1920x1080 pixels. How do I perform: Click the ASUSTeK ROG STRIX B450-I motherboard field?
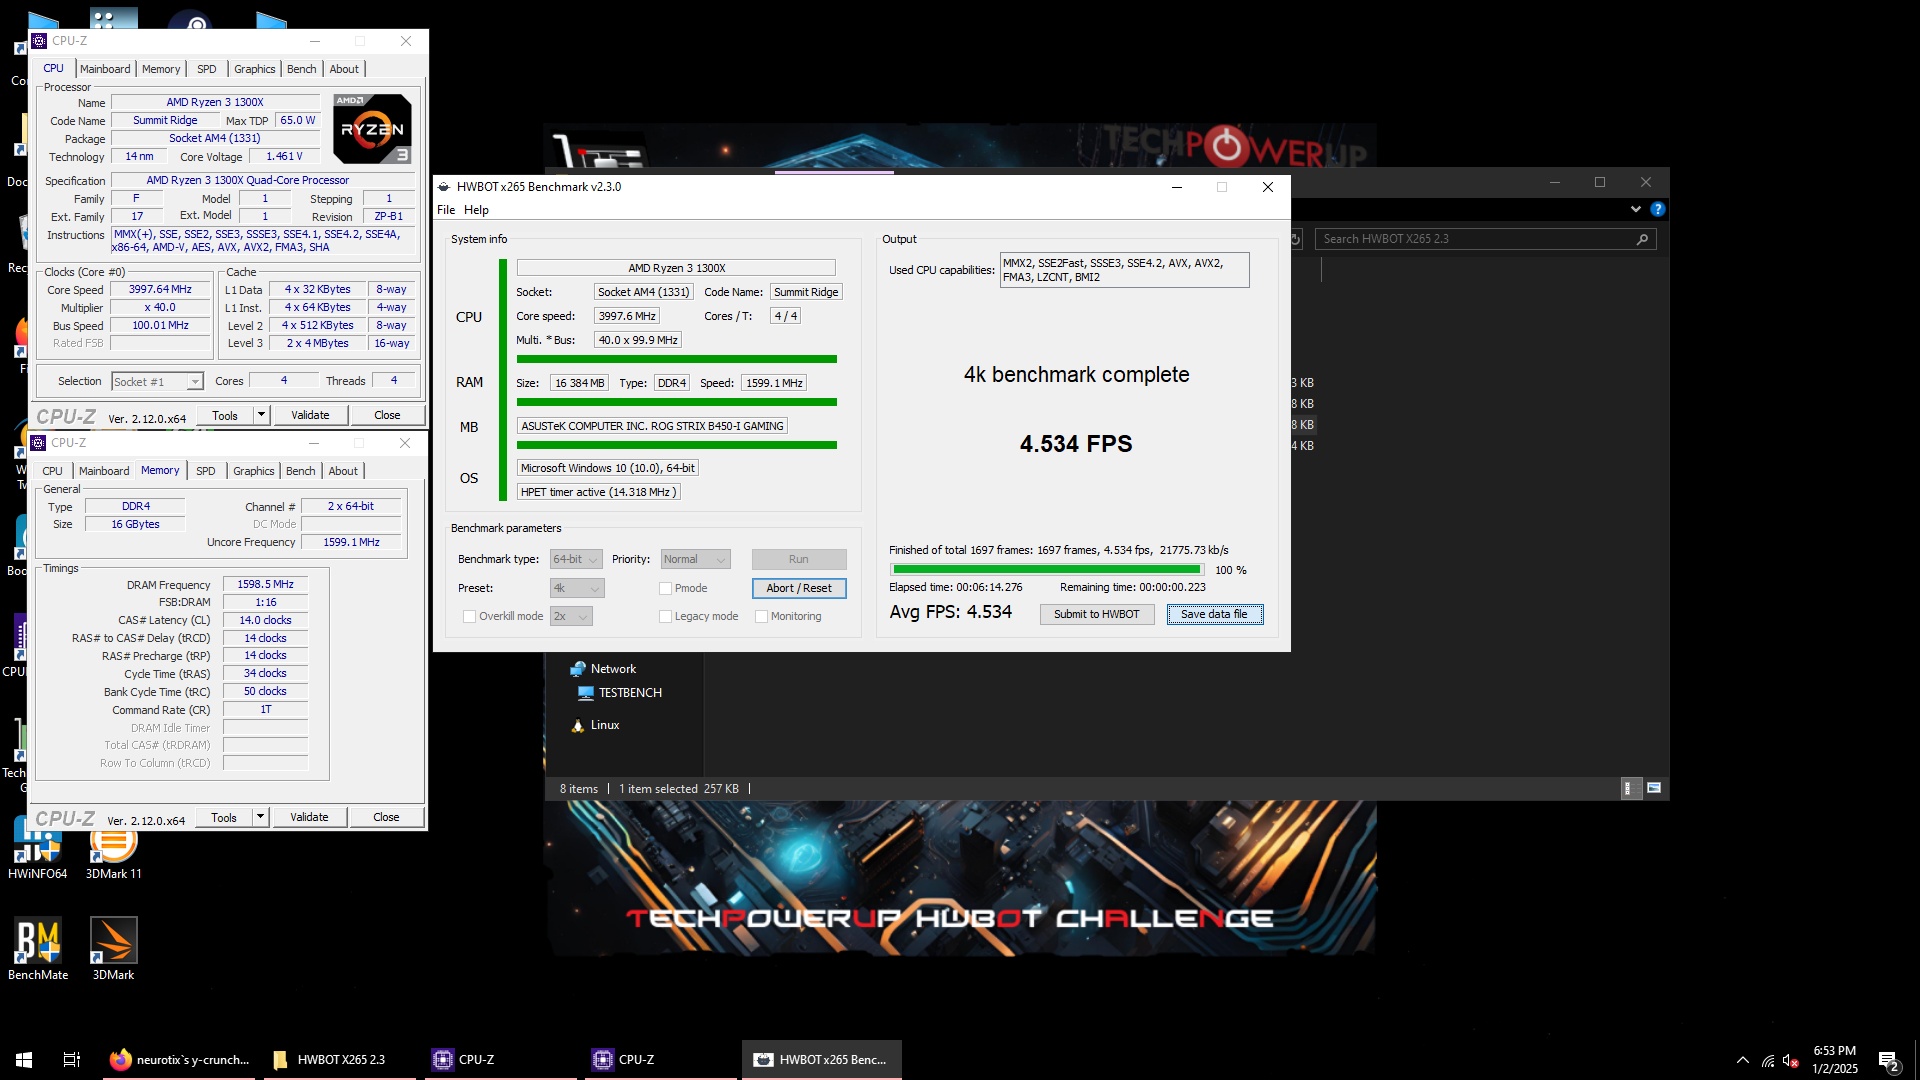coord(652,426)
